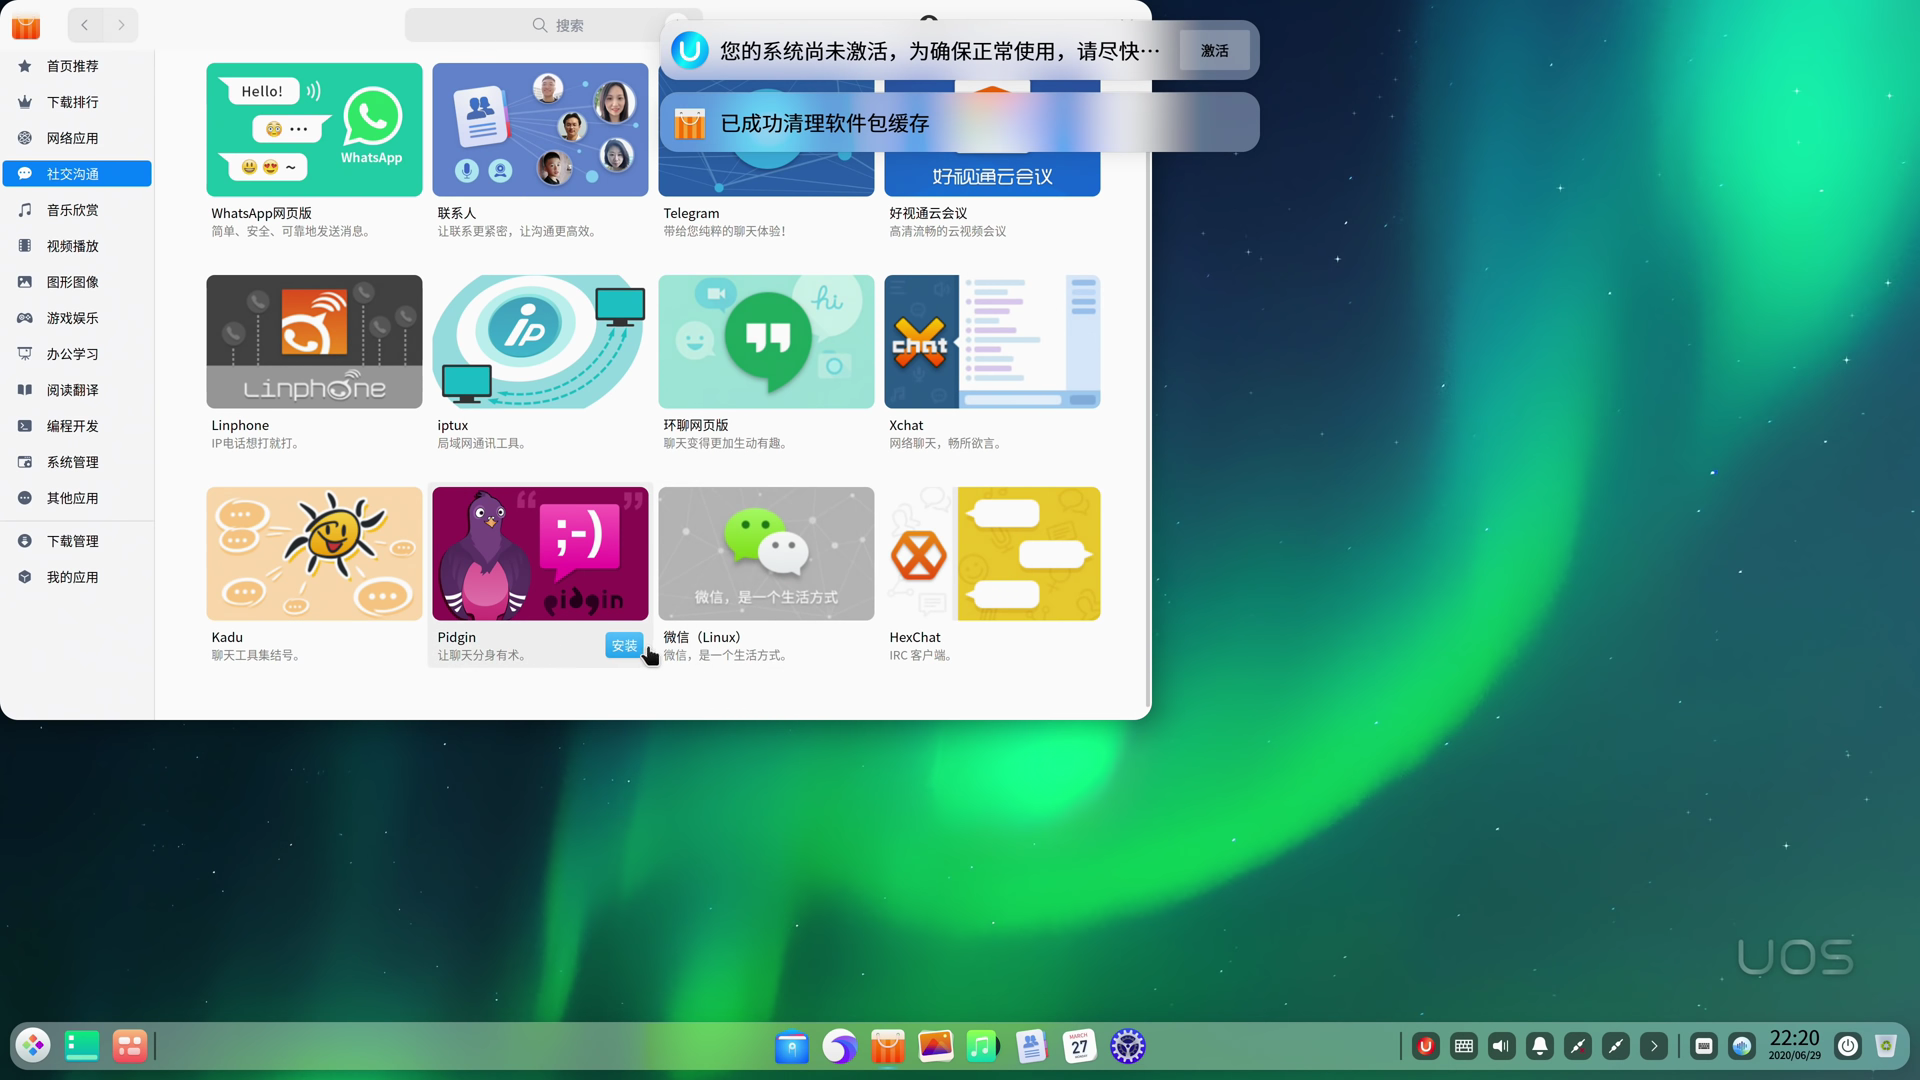Screen dimensions: 1920x1080
Task: Open the volume tray icon
Action: coord(1502,1047)
